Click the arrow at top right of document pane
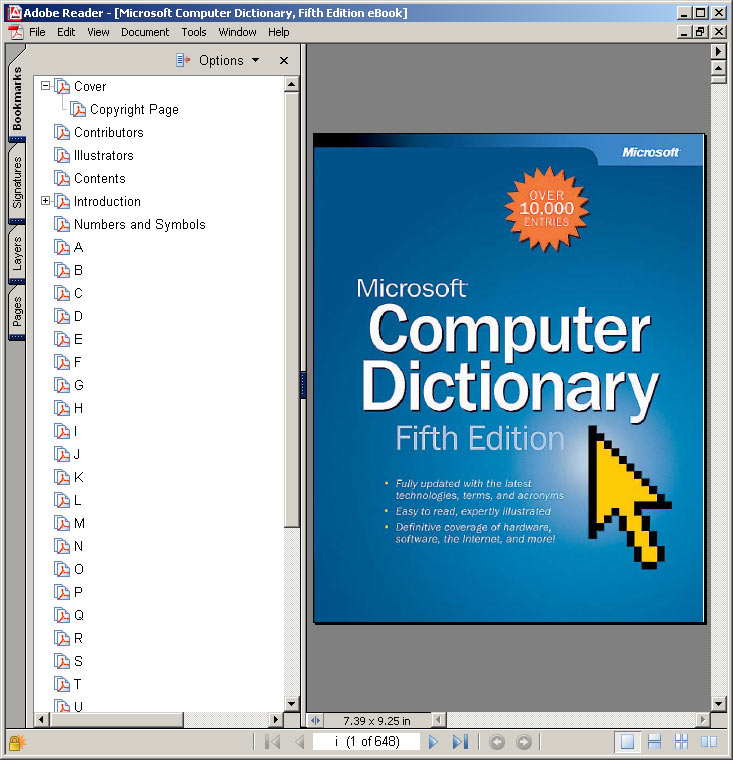The height and width of the screenshot is (760, 733). tap(718, 51)
